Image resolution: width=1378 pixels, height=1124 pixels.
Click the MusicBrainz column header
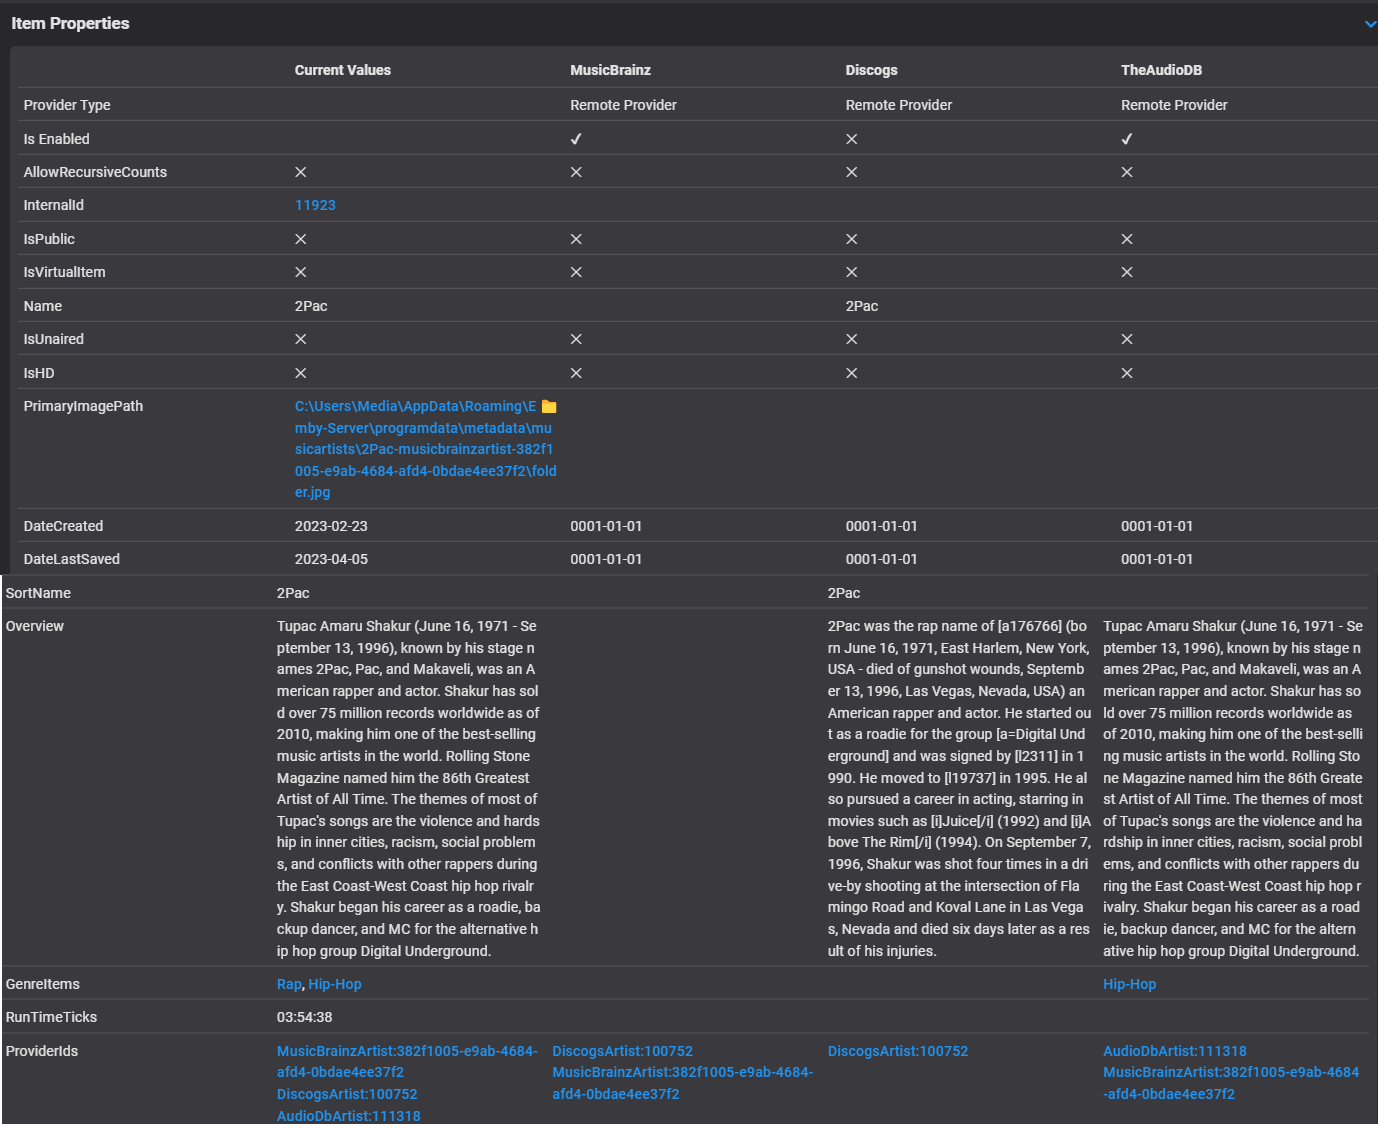click(x=610, y=70)
